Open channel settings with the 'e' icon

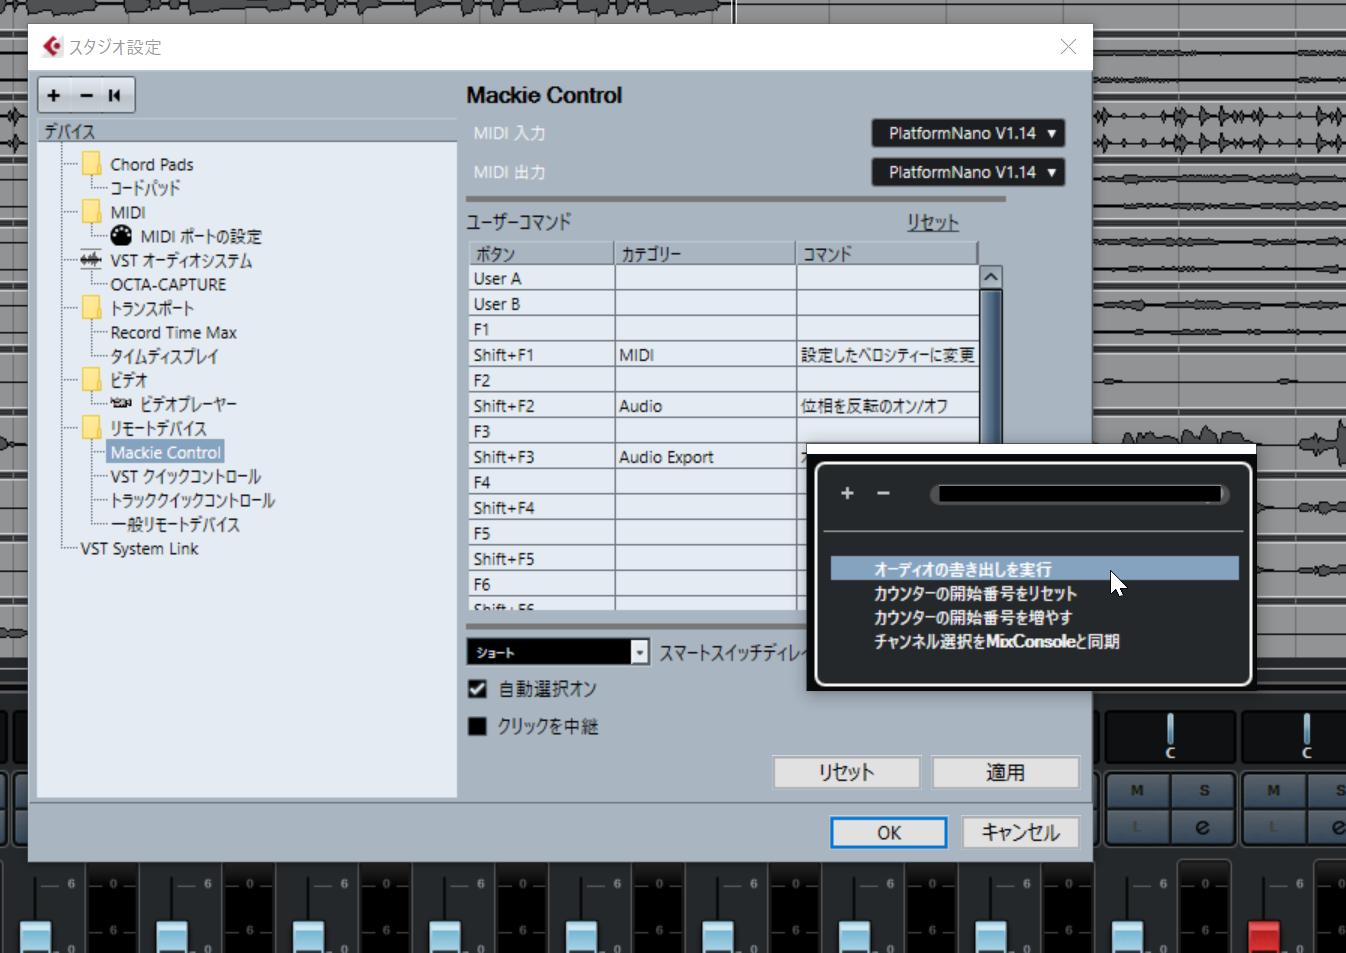tap(1203, 825)
